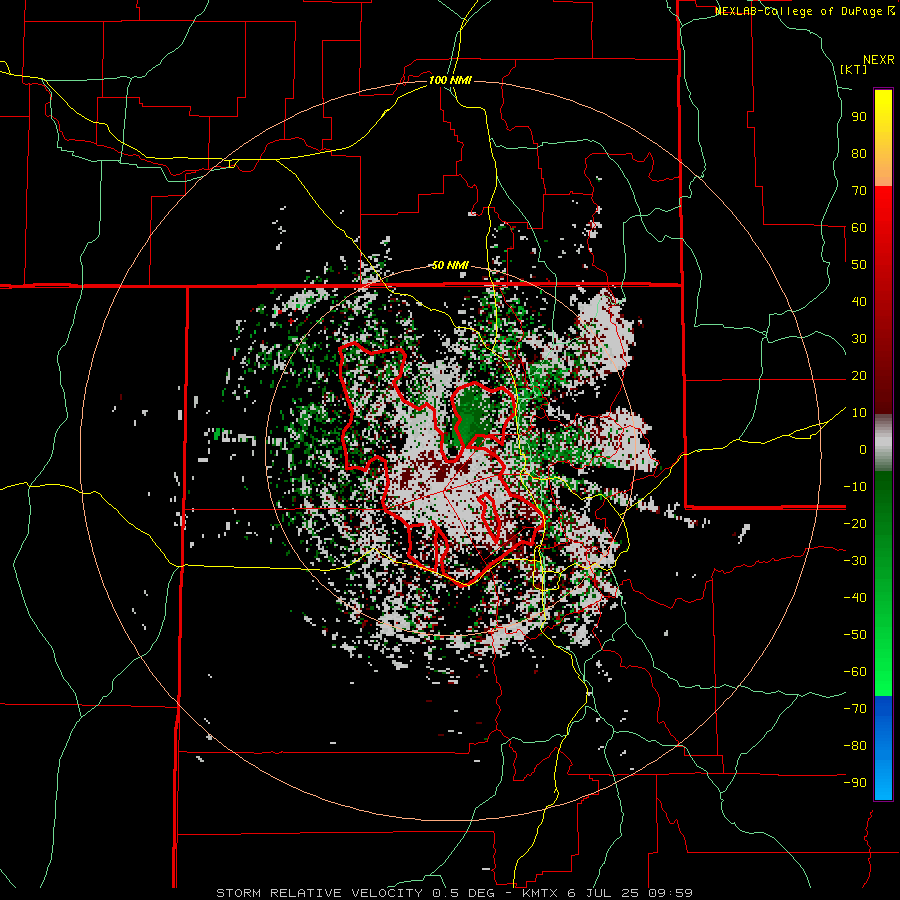
Task: Click the -20 value on the velocity scale
Action: pos(855,524)
